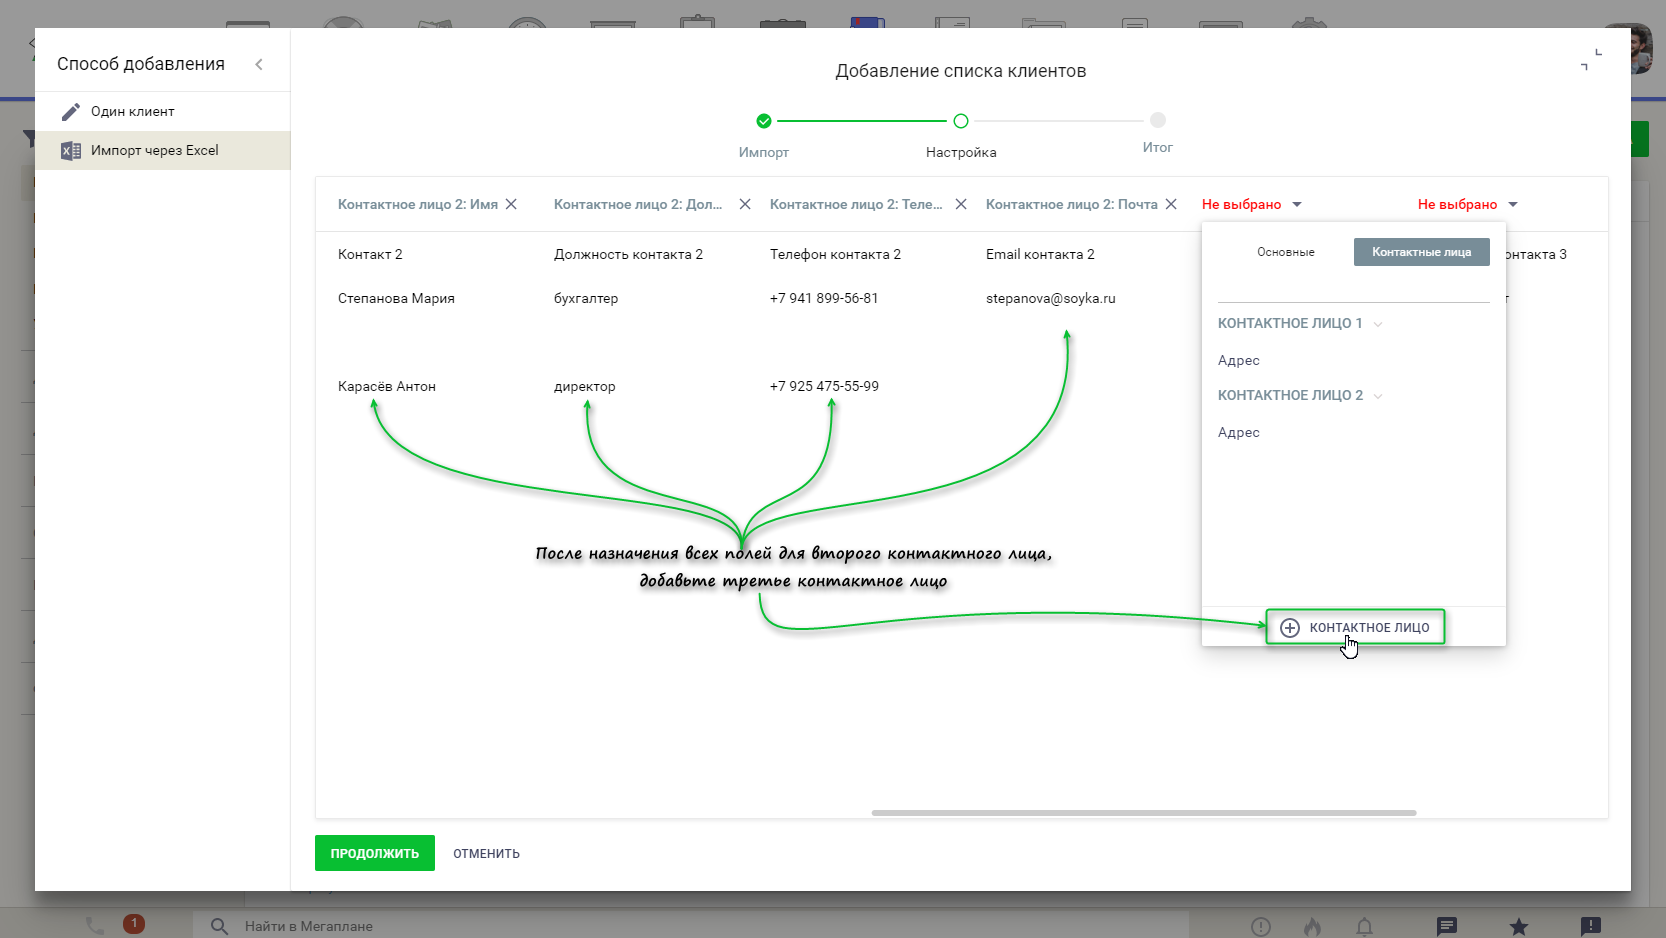Viewport: 1666px width, 938px height.
Task: Click the cell директор
Action: (585, 386)
